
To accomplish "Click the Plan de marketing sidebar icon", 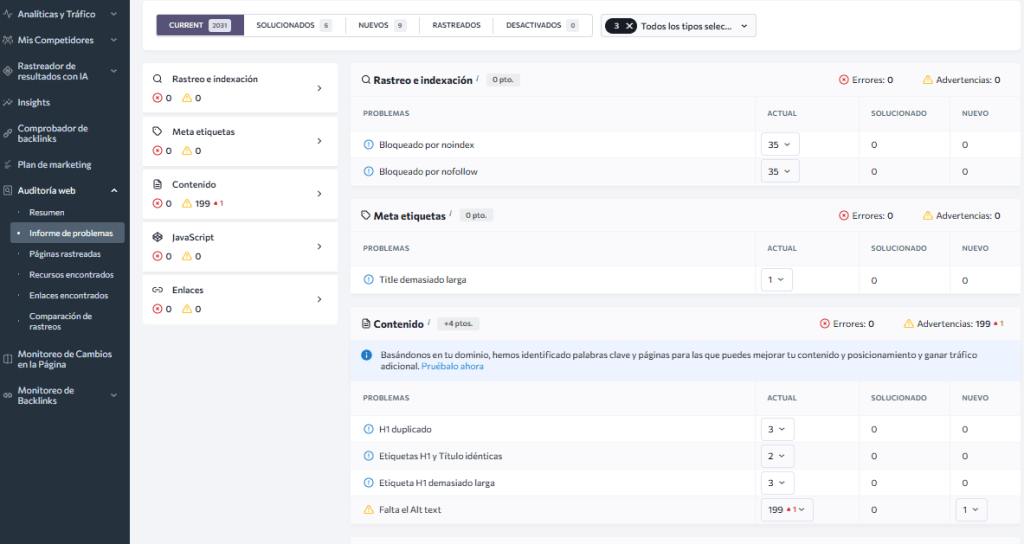I will 8,165.
